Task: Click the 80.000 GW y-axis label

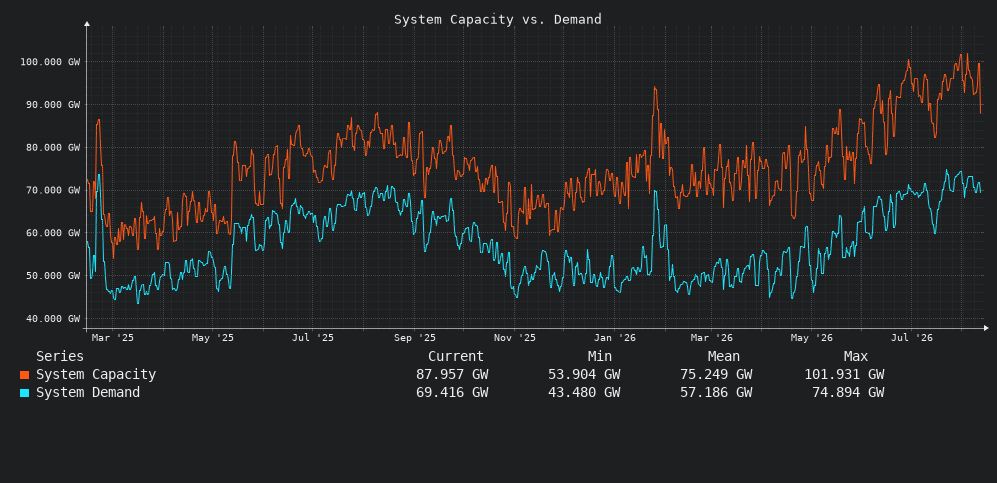Action: point(53,147)
